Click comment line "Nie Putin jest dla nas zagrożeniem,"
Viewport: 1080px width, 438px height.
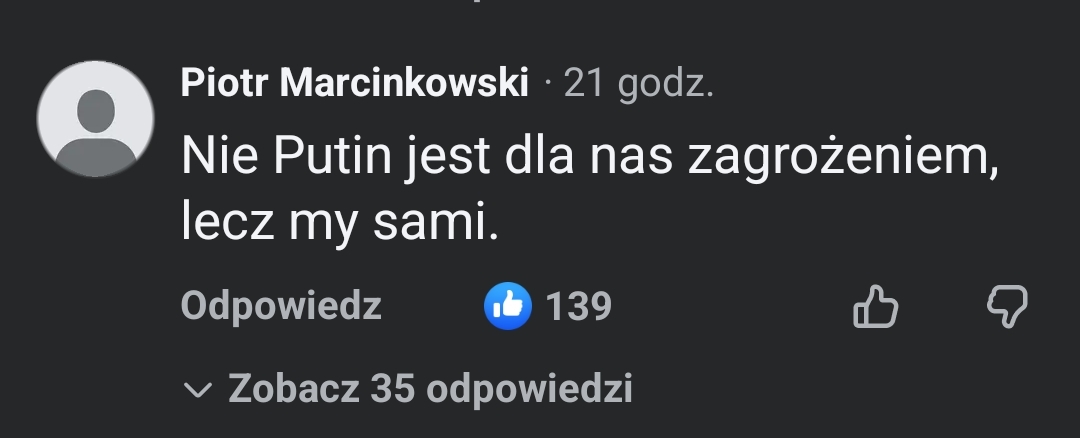590,160
